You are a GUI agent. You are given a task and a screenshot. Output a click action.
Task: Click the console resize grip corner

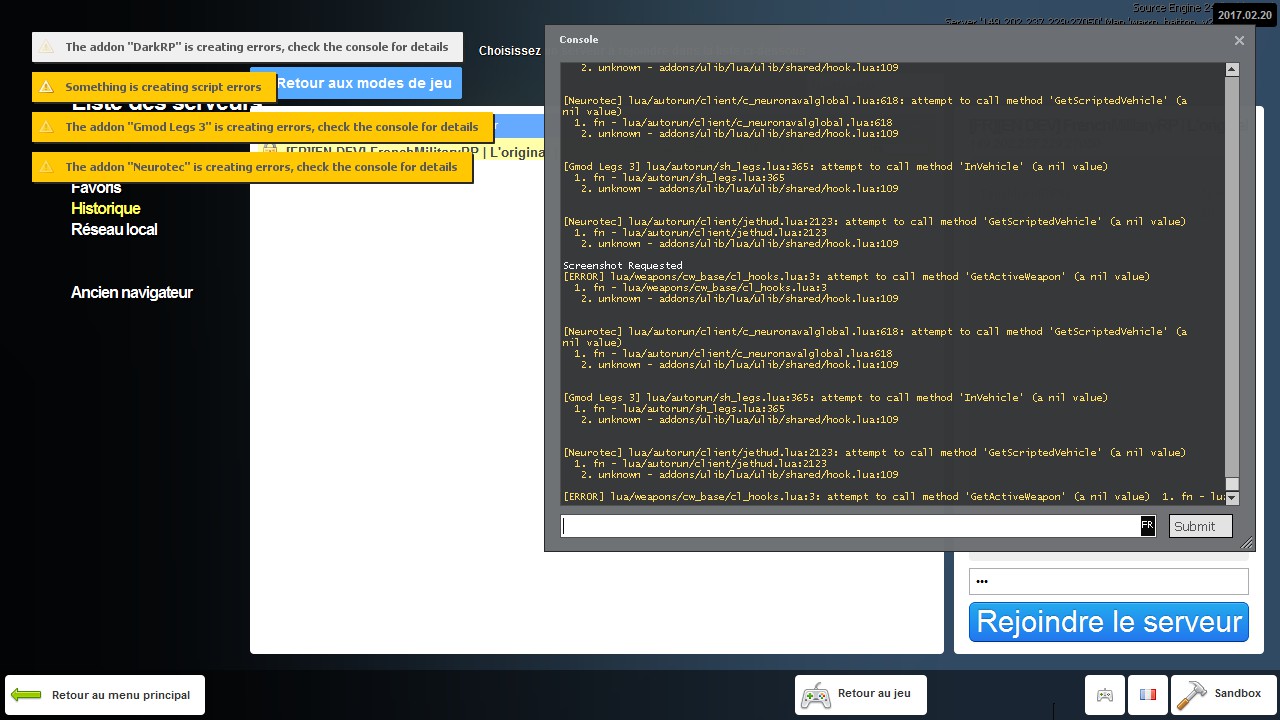tap(1246, 543)
